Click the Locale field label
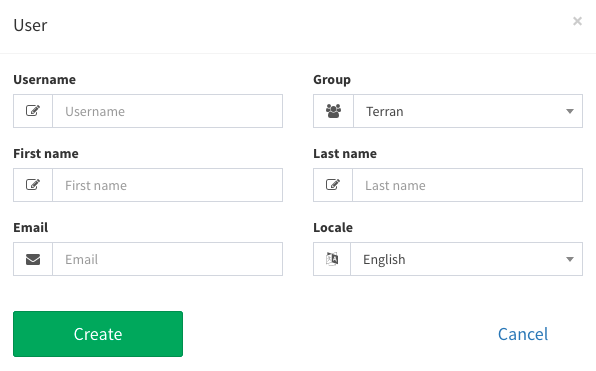 [333, 228]
